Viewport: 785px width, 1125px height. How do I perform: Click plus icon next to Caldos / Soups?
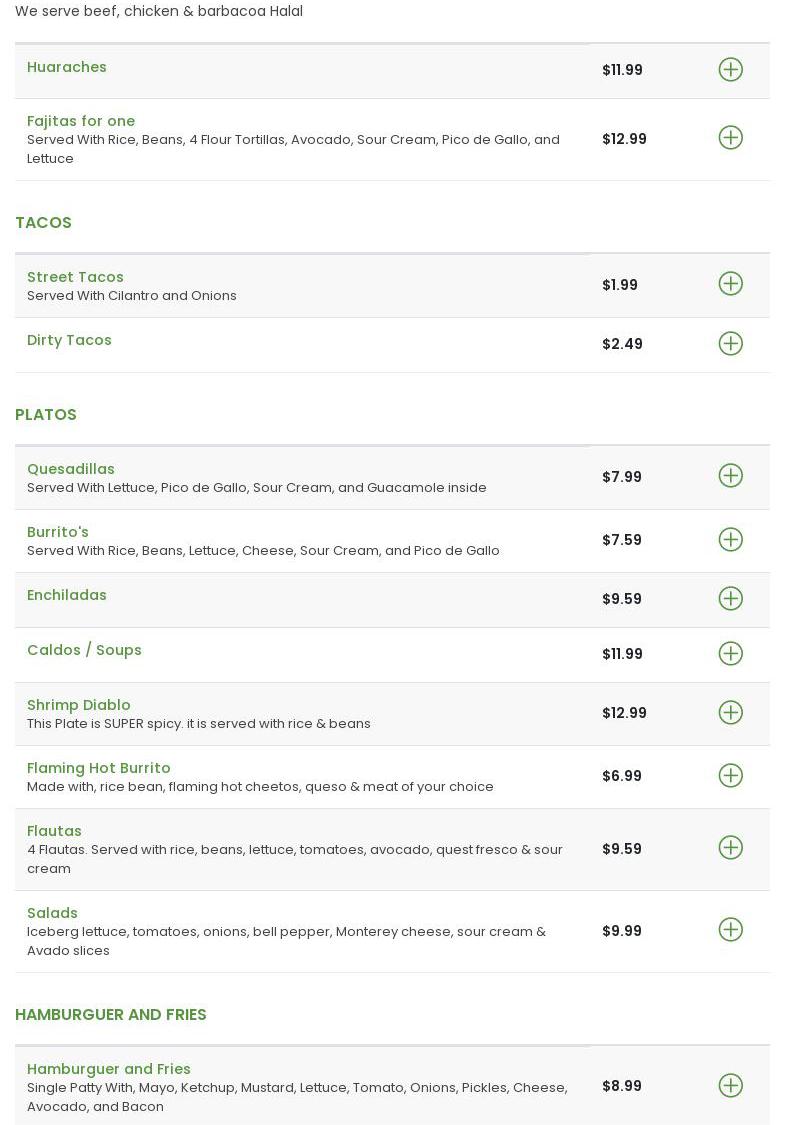(731, 654)
